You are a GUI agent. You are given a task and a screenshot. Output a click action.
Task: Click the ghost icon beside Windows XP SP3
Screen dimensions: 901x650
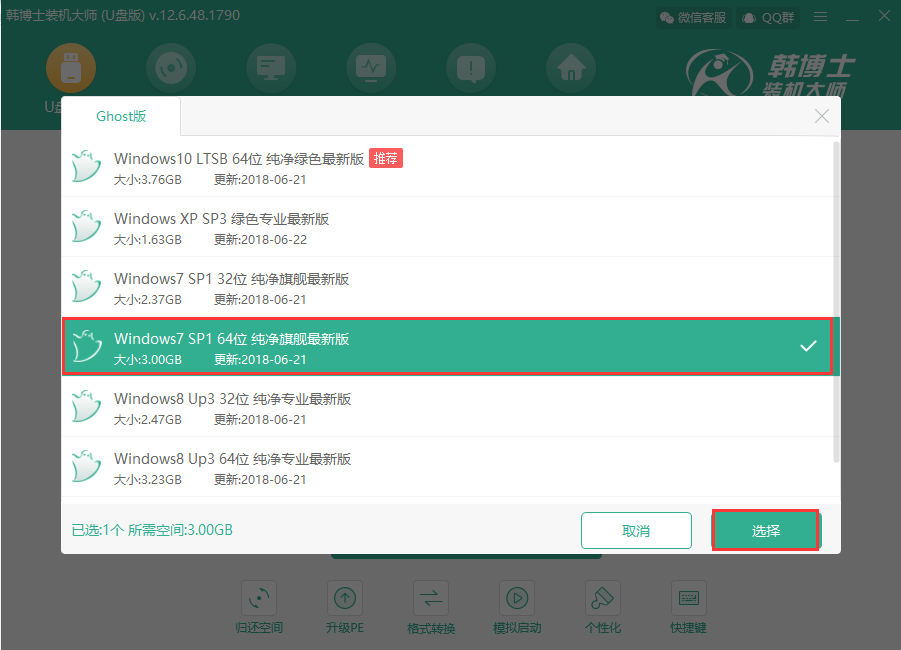[88, 227]
